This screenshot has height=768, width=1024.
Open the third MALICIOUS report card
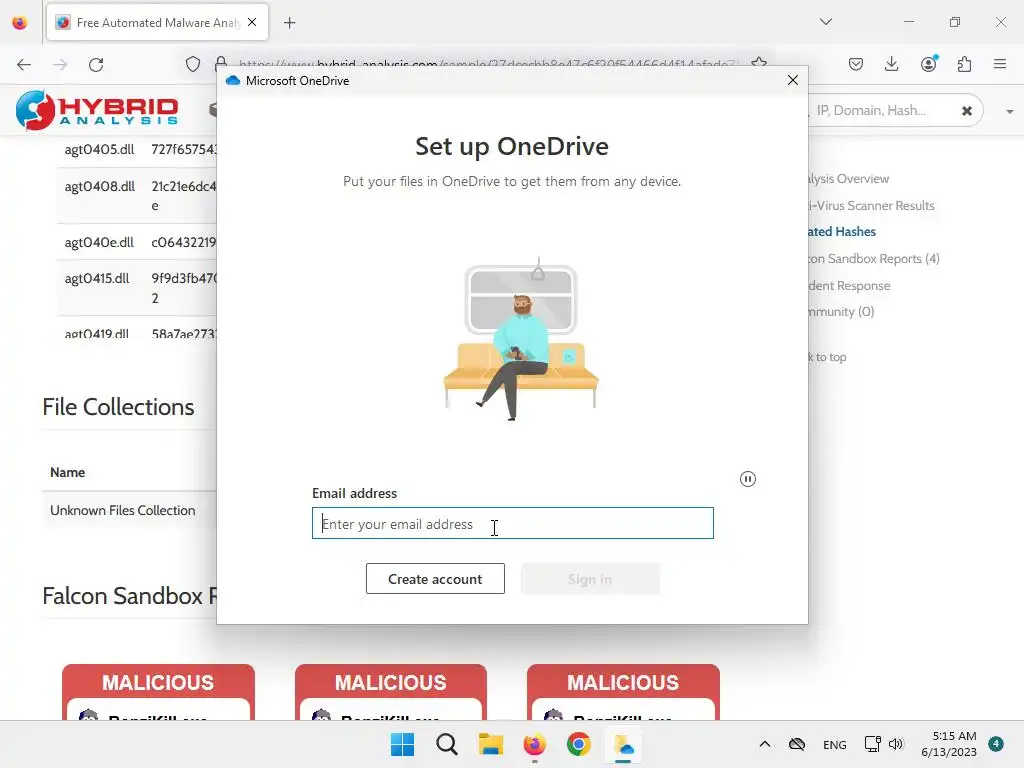(x=623, y=692)
